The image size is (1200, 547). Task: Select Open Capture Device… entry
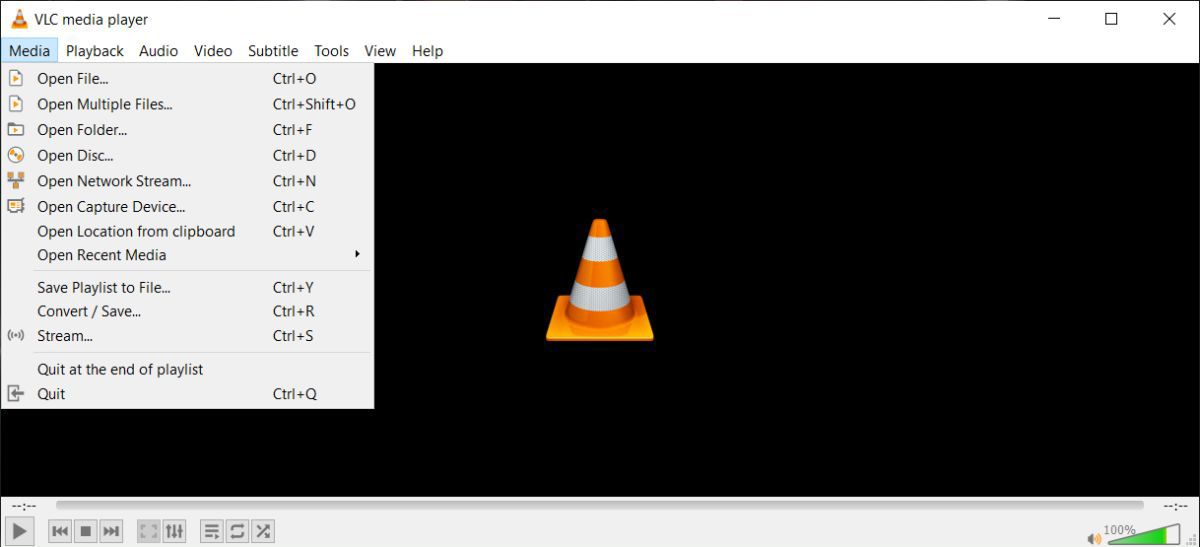tap(187, 207)
